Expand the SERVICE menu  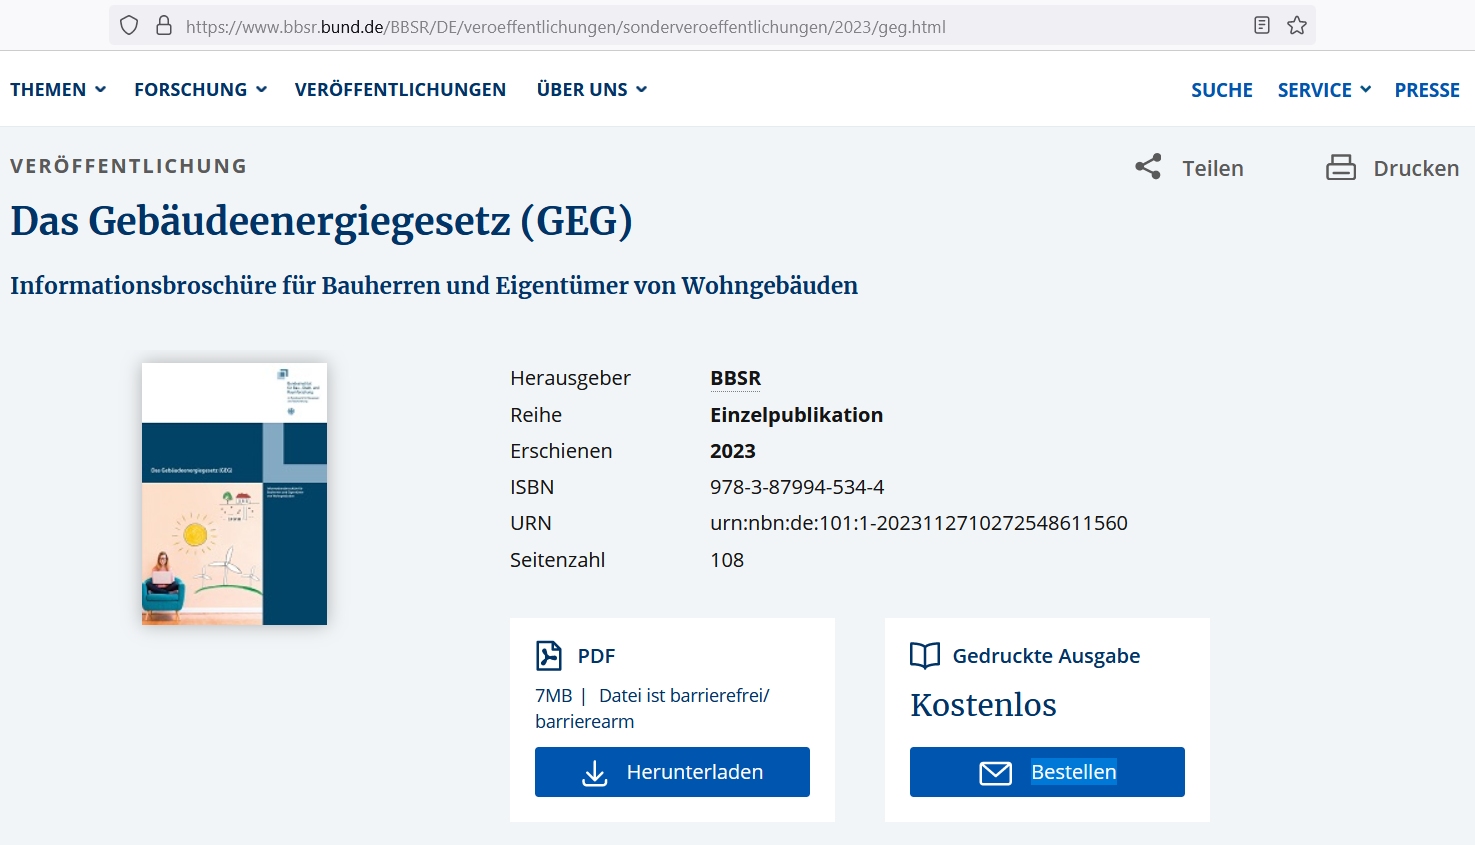point(1323,90)
